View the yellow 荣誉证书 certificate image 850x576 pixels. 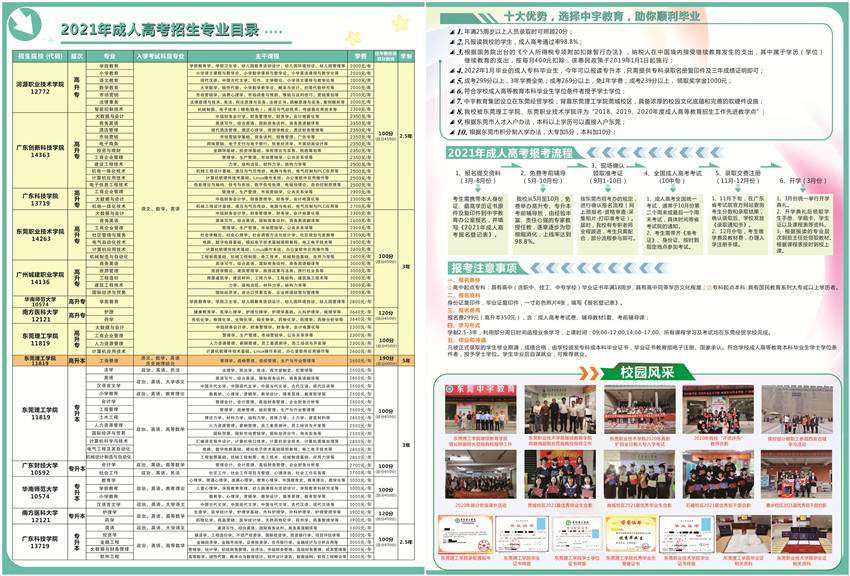[x=632, y=535]
